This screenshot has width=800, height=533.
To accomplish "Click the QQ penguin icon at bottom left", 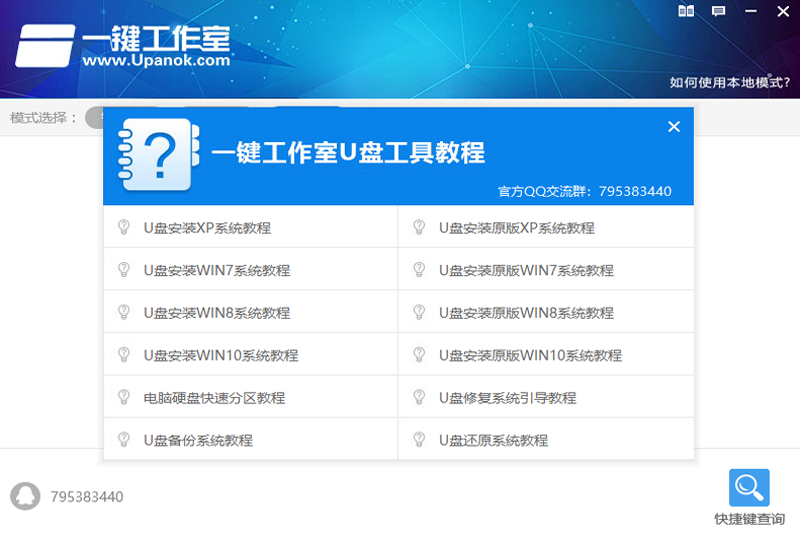I will coord(25,496).
